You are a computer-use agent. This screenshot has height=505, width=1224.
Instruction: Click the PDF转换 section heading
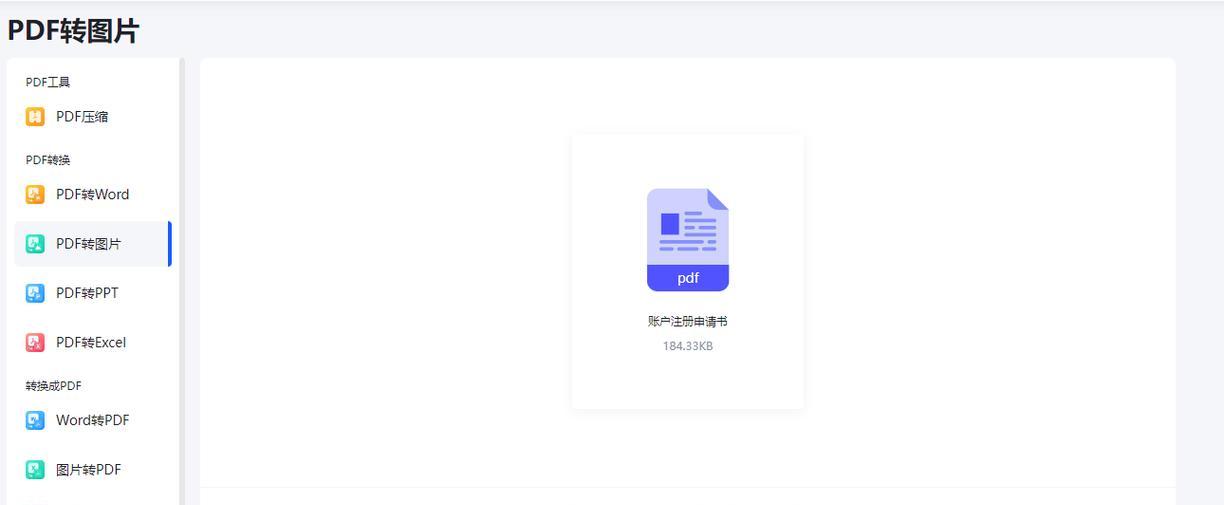pos(48,160)
